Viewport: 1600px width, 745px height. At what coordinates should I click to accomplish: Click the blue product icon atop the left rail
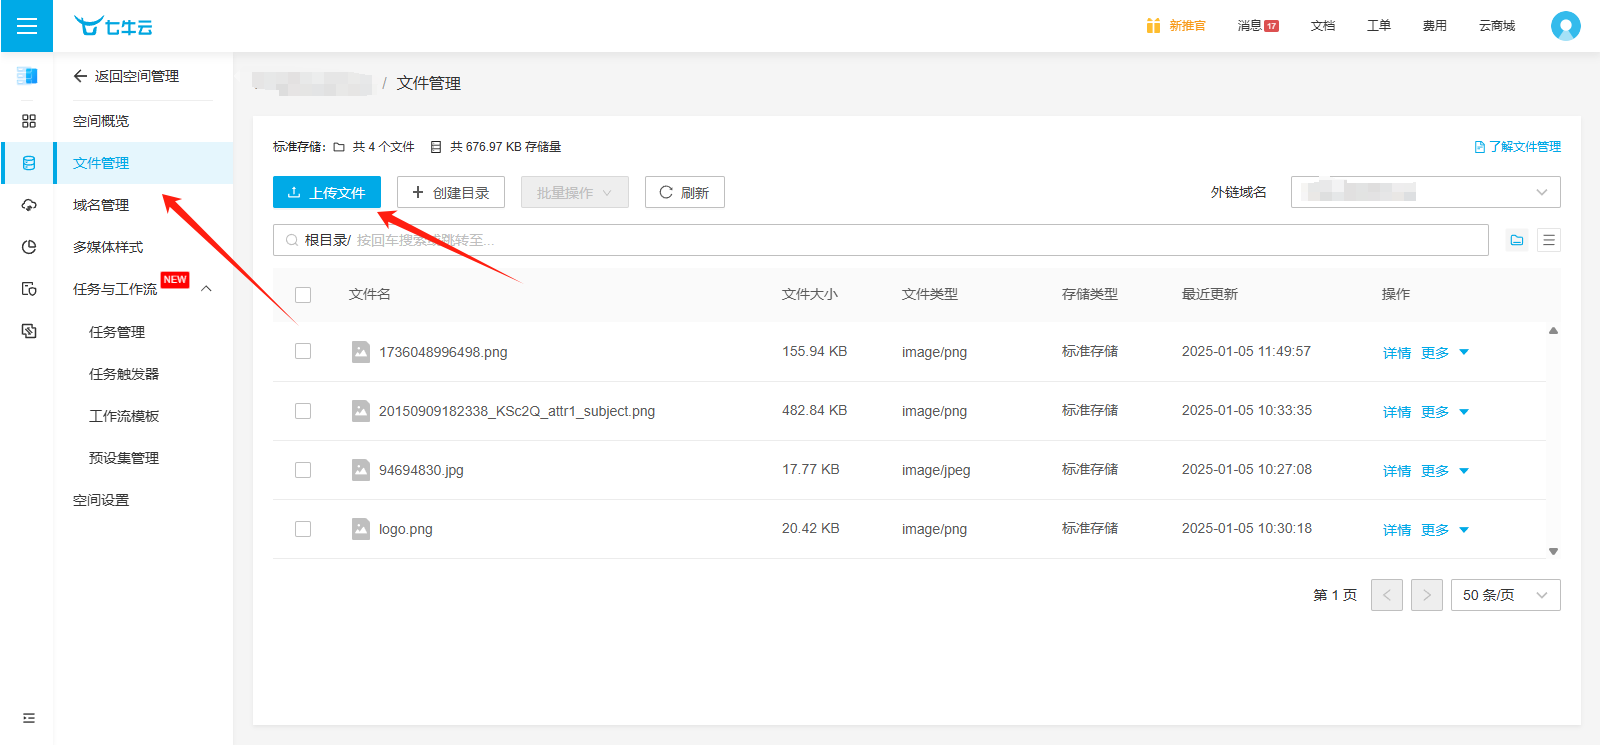[28, 75]
